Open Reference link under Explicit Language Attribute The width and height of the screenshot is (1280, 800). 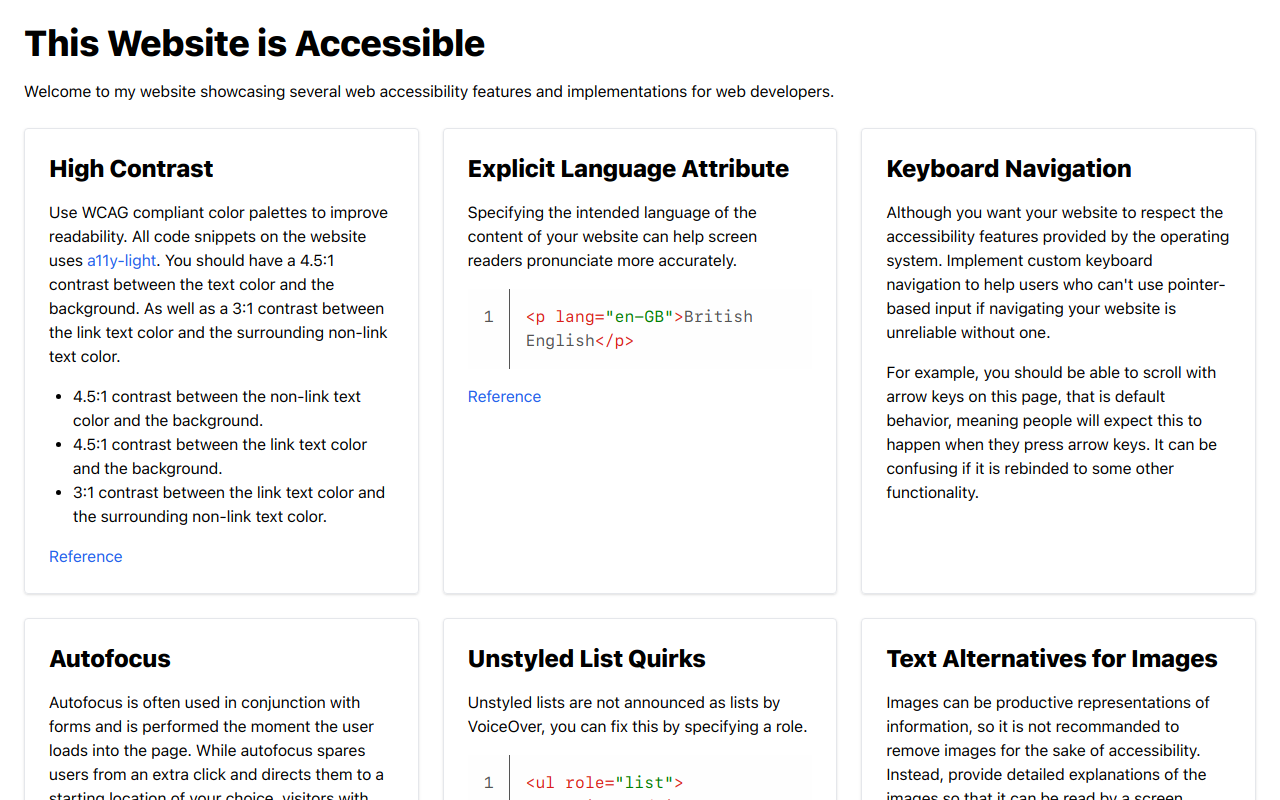[504, 396]
